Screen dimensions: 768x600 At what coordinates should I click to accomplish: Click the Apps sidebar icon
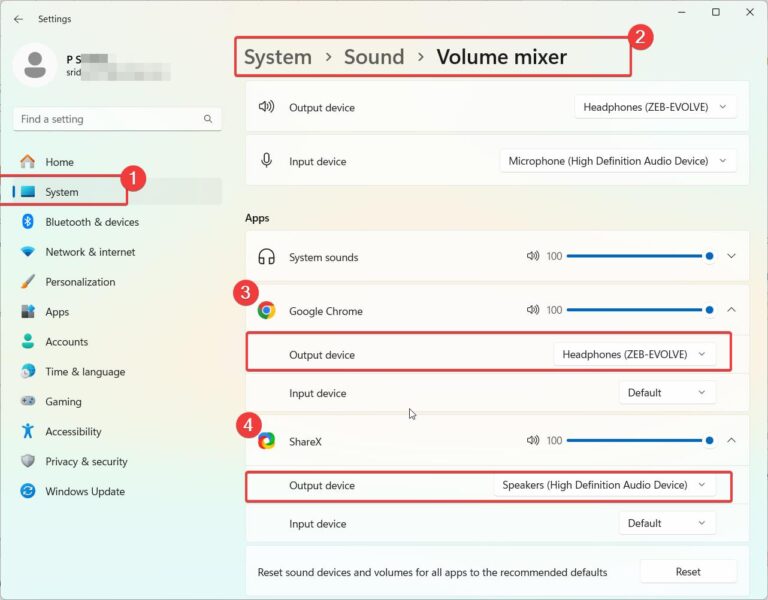tap(28, 312)
